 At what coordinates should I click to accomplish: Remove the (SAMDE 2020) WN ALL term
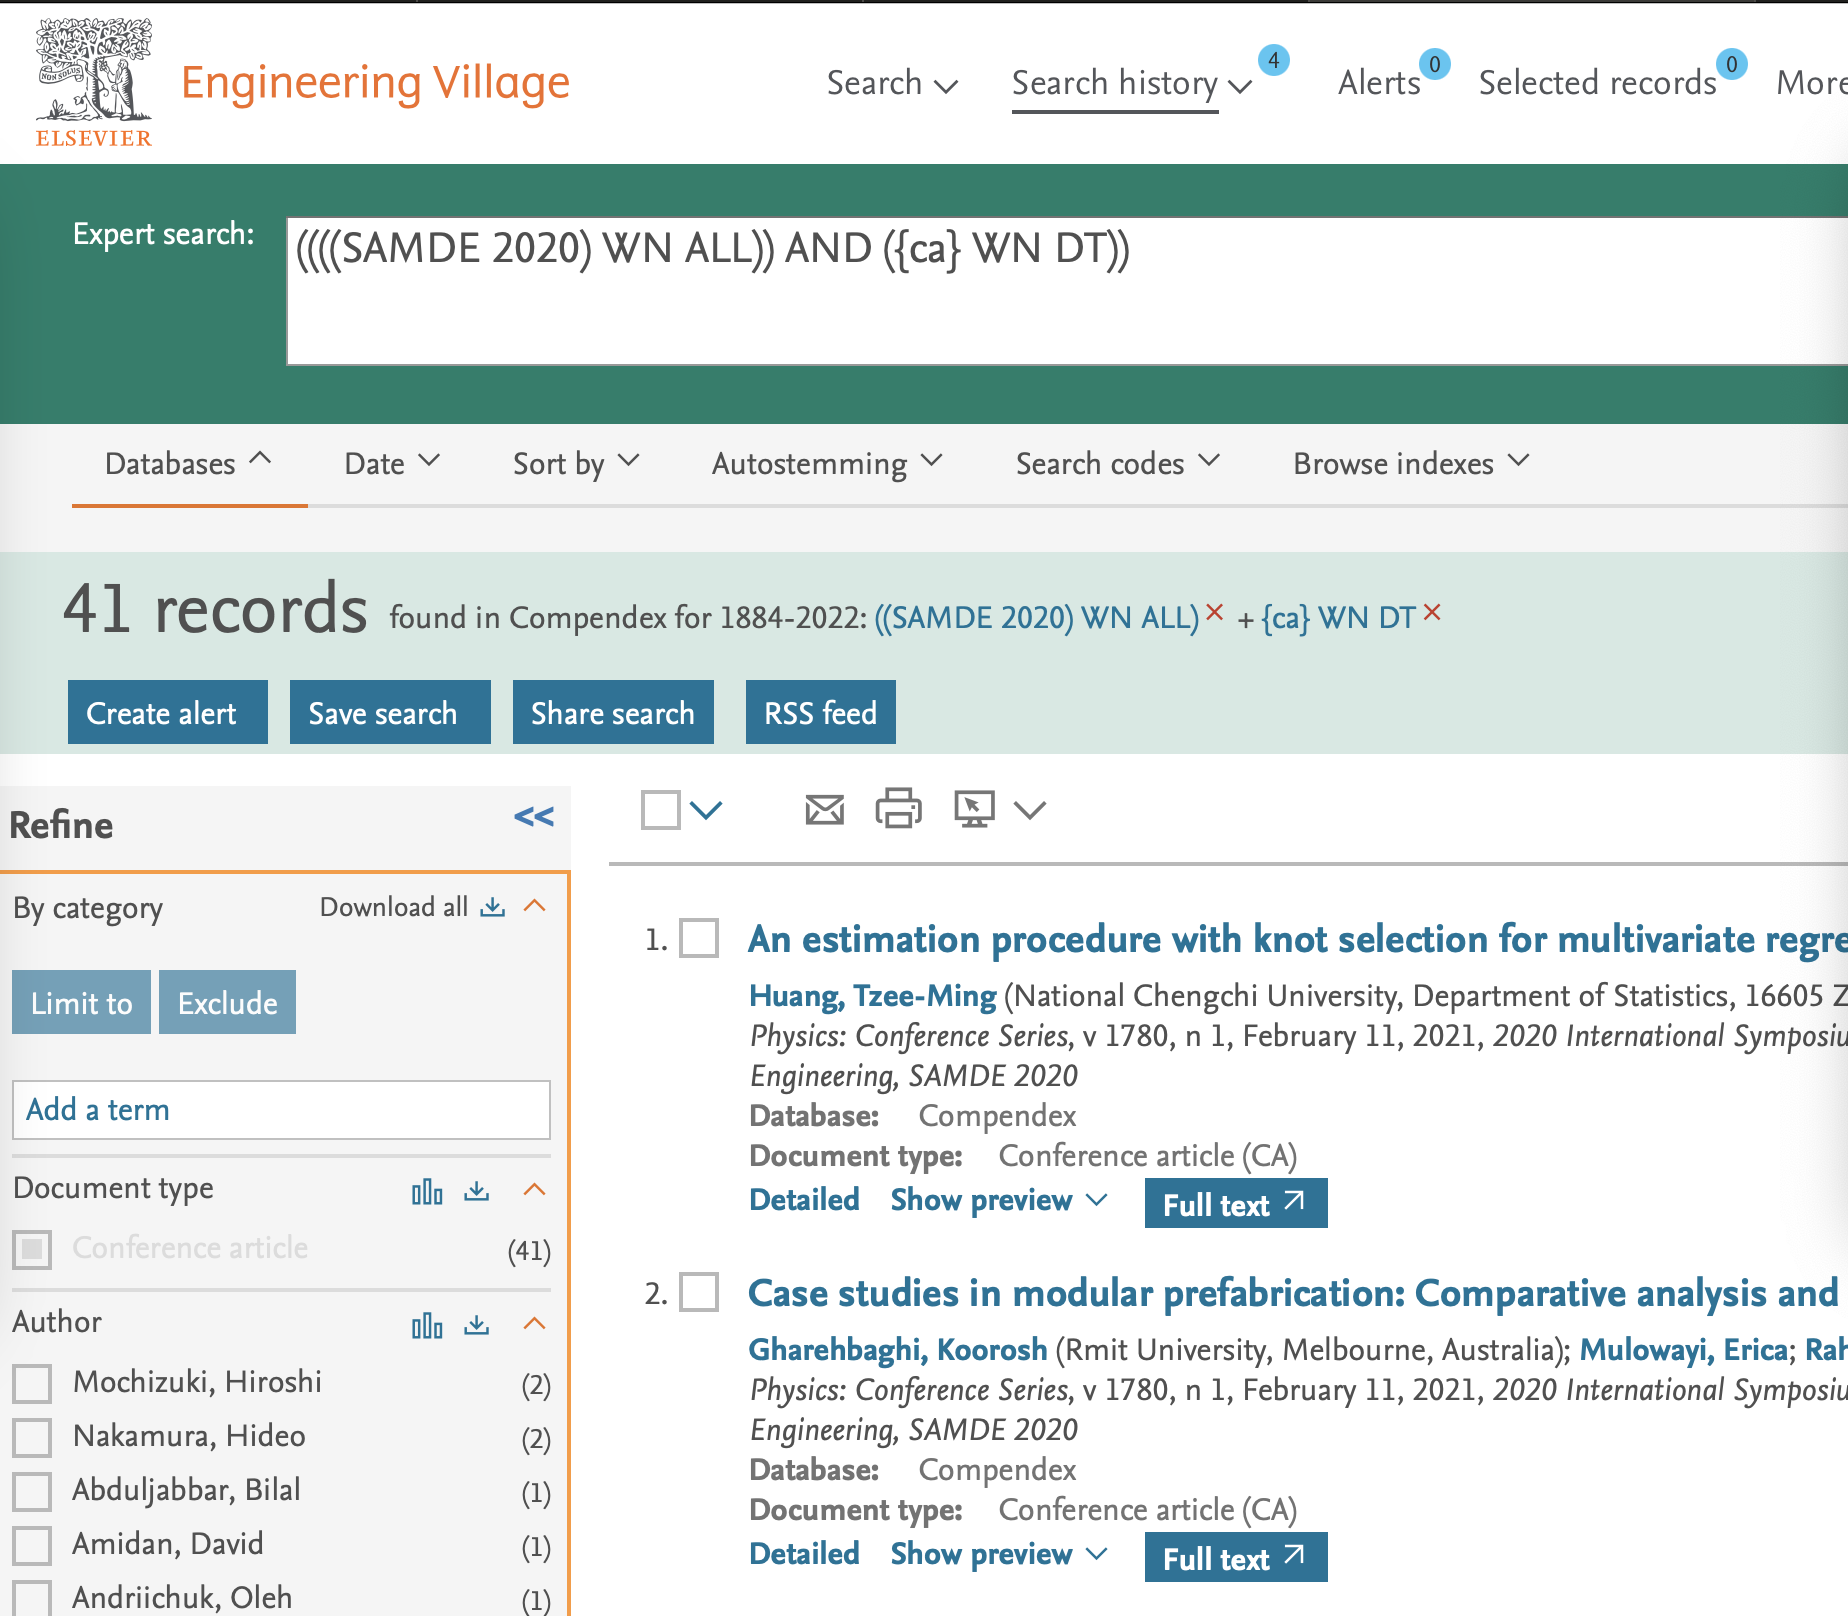(1214, 612)
